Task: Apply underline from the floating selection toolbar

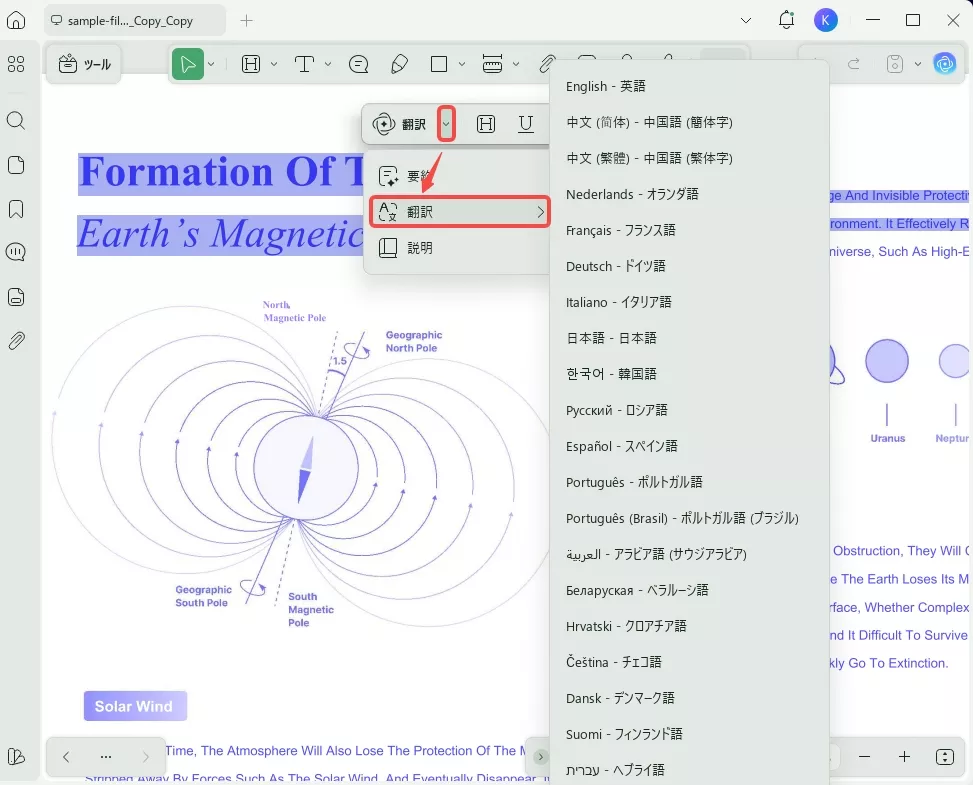Action: pos(526,124)
